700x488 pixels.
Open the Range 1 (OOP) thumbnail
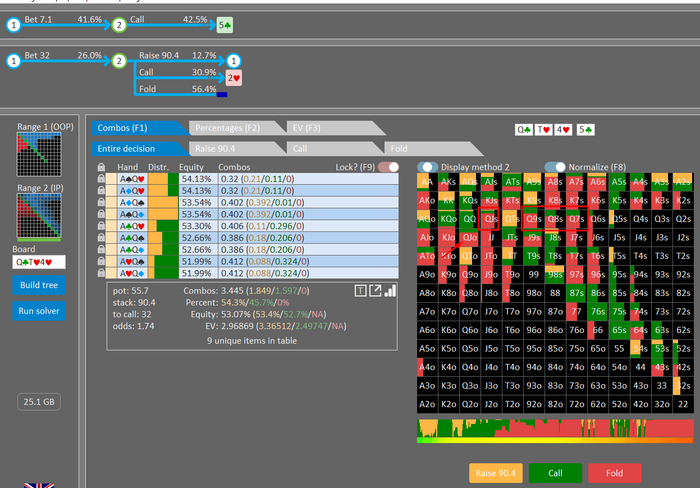pyautogui.click(x=39, y=155)
